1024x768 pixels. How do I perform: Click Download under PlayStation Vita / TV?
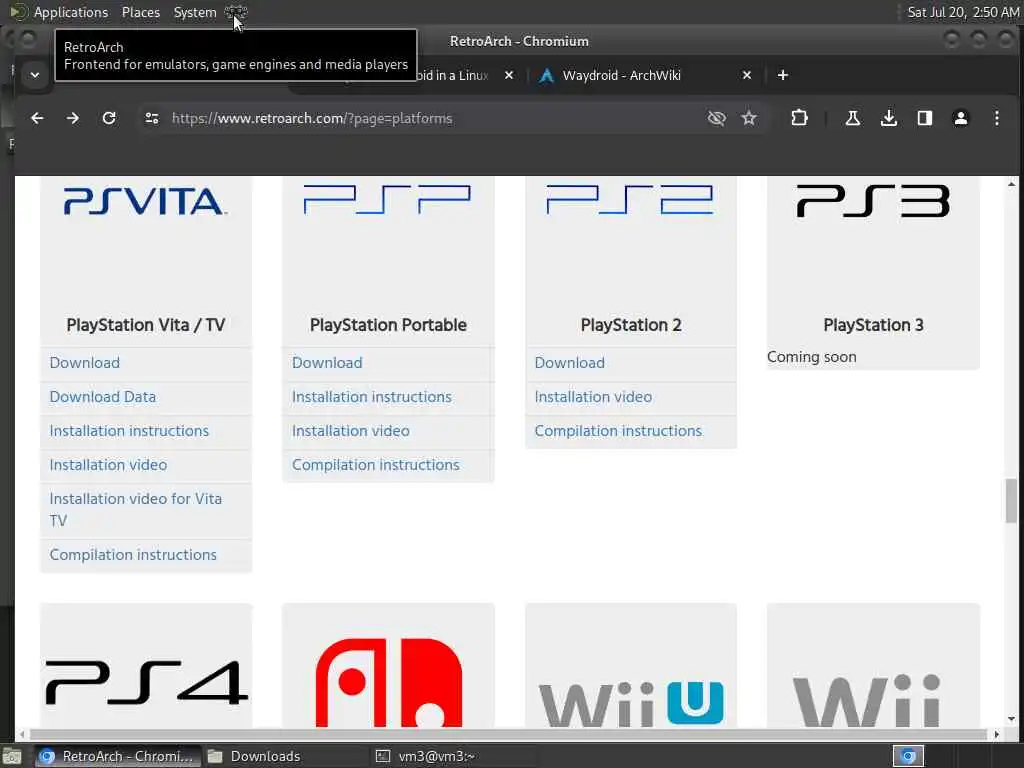85,363
